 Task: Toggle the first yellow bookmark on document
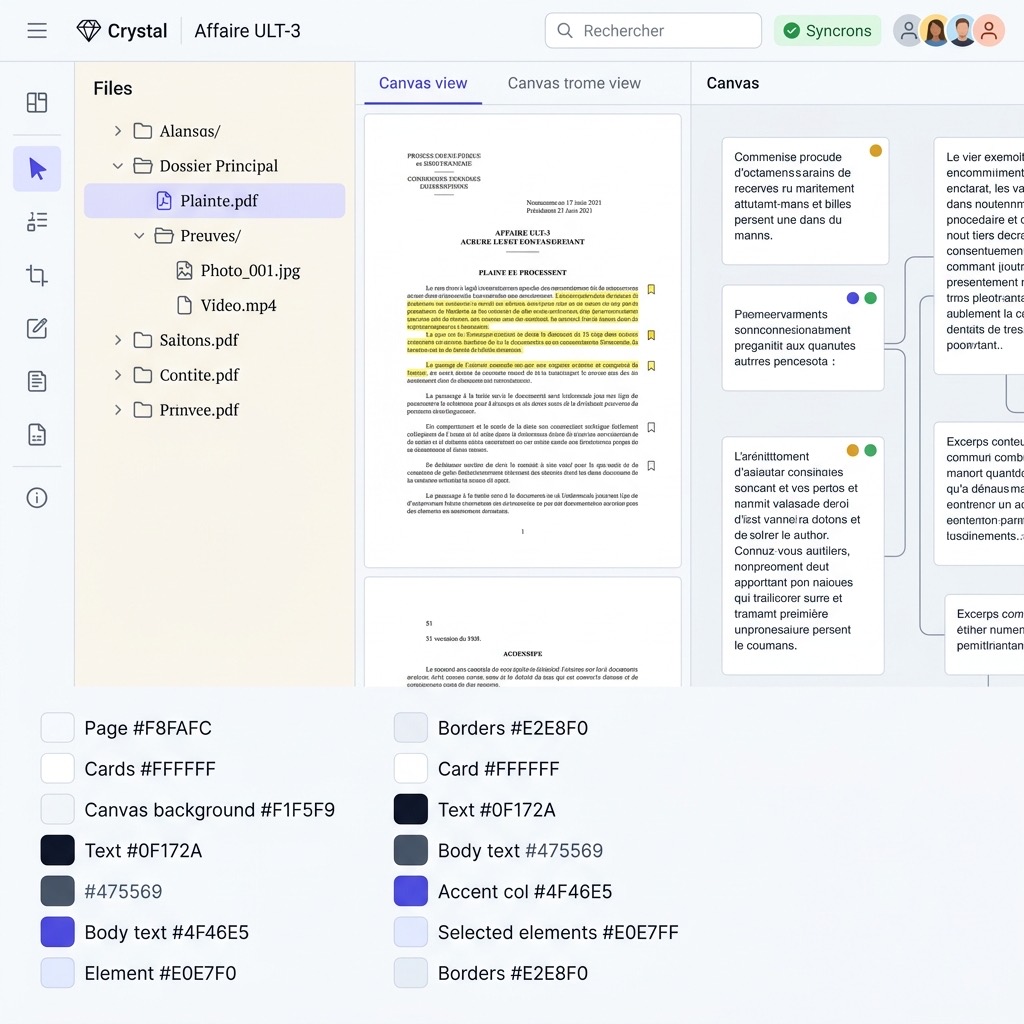tap(651, 290)
